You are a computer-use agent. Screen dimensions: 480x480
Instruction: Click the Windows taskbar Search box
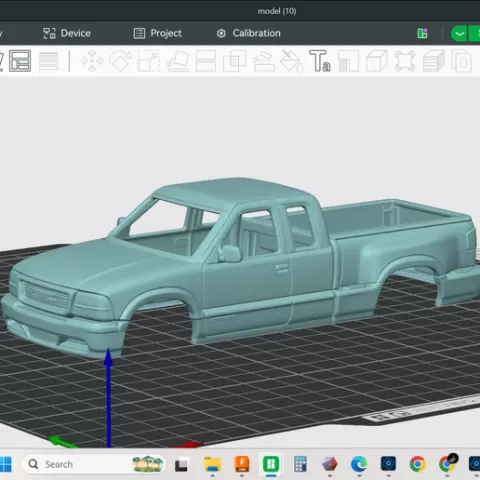tap(93, 464)
